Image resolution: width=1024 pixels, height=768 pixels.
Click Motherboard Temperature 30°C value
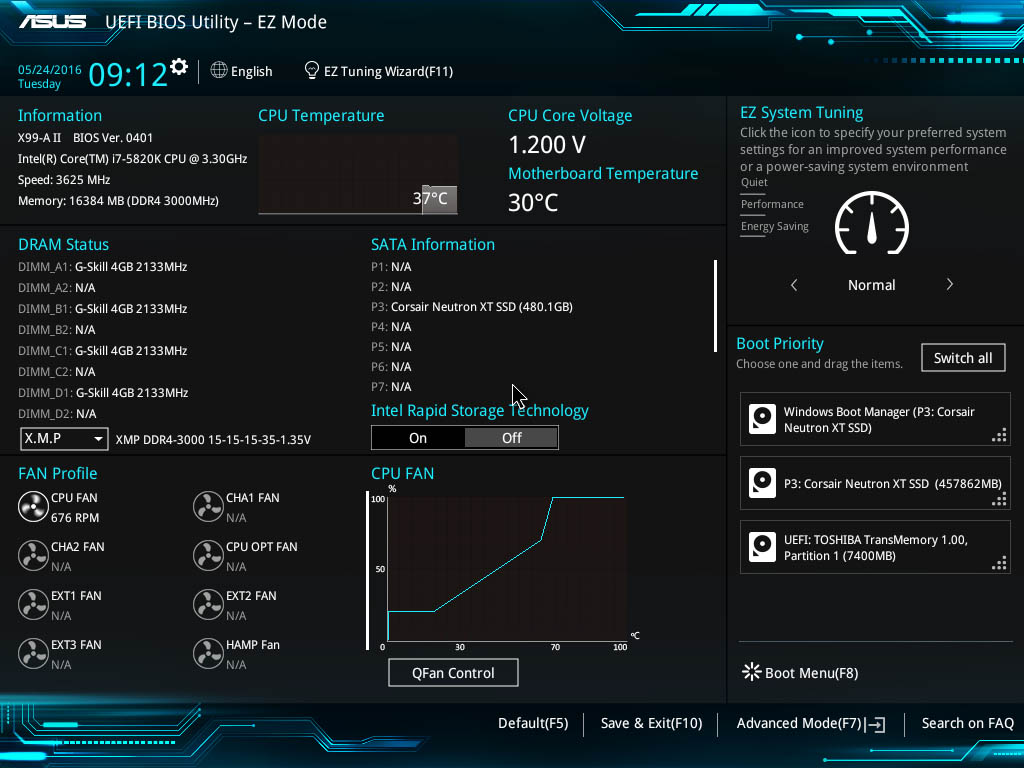533,202
